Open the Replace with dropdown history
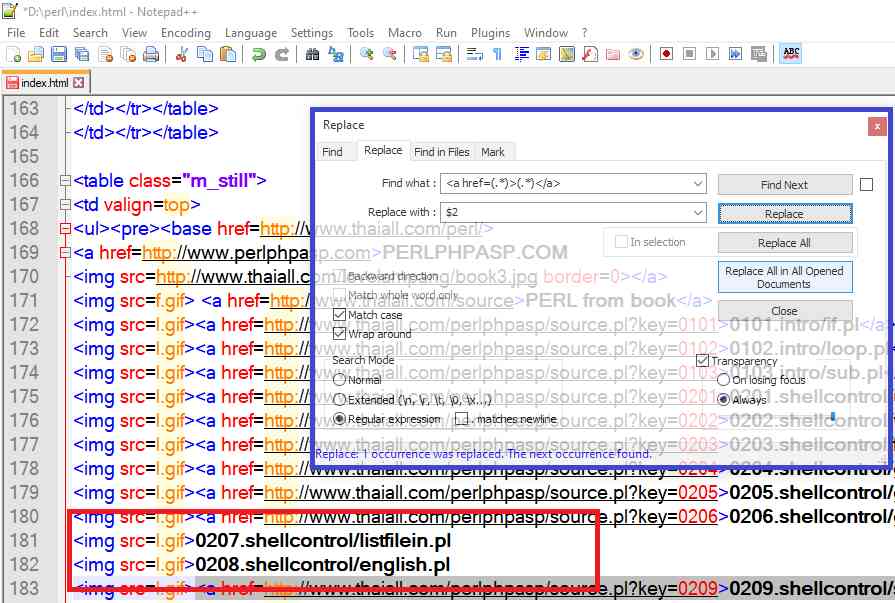 (698, 212)
